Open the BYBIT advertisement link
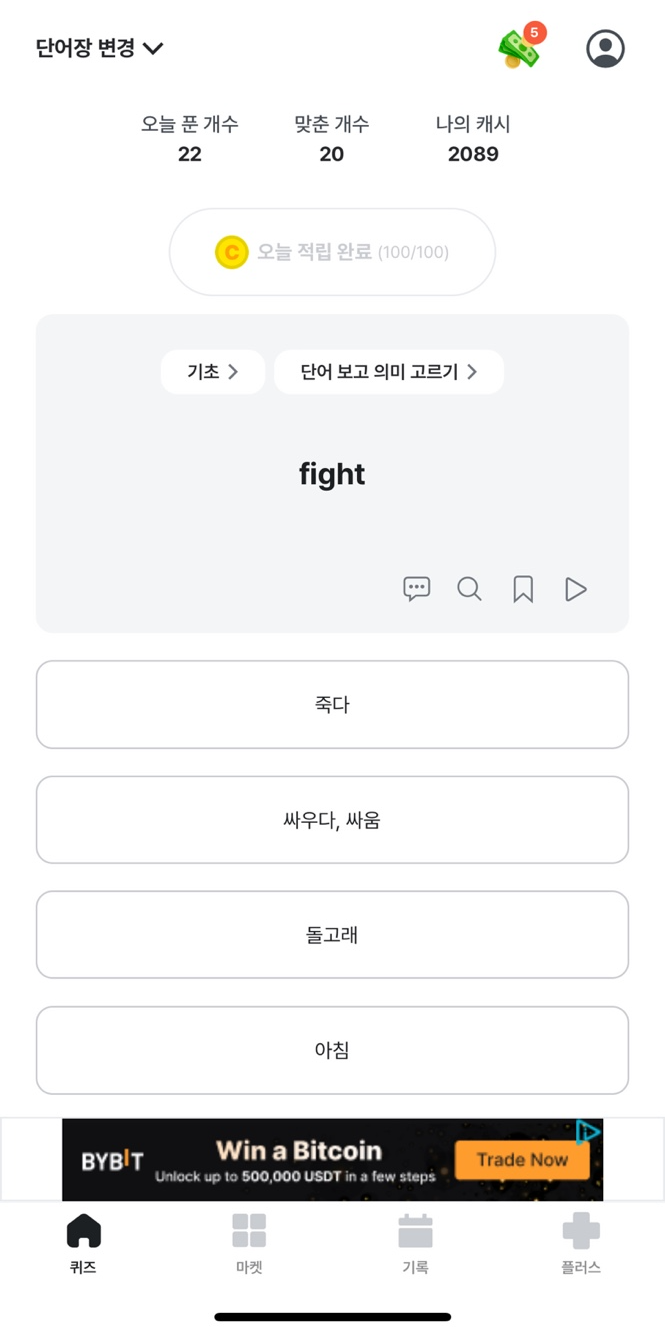665x1335 pixels. (332, 1158)
